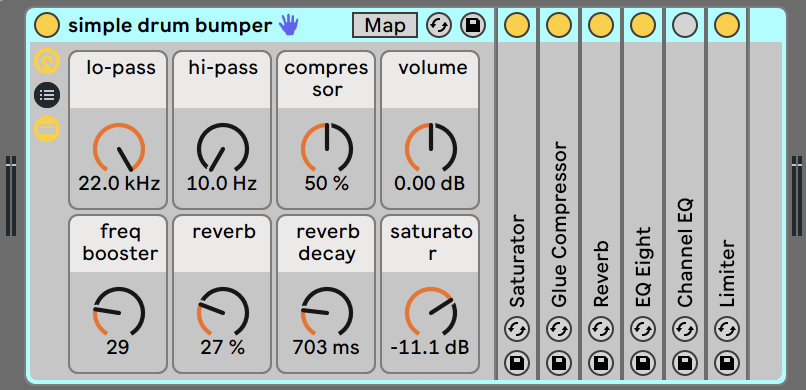Viewport: 806px width, 390px height.
Task: Toggle the macro controls view icon
Action: tap(47, 62)
